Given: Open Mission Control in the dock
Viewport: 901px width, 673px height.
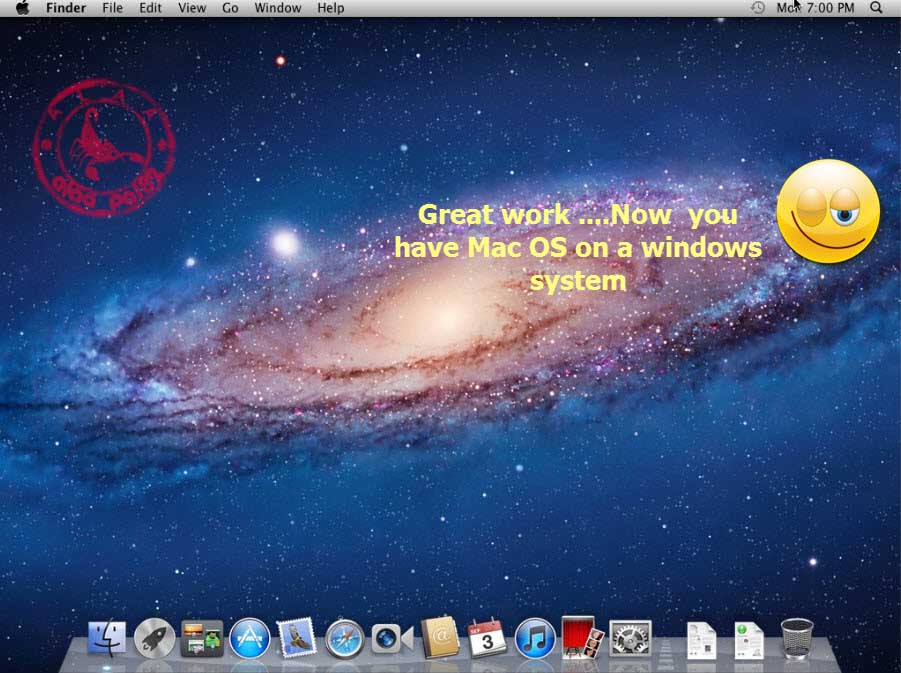Looking at the screenshot, I should [x=202, y=639].
